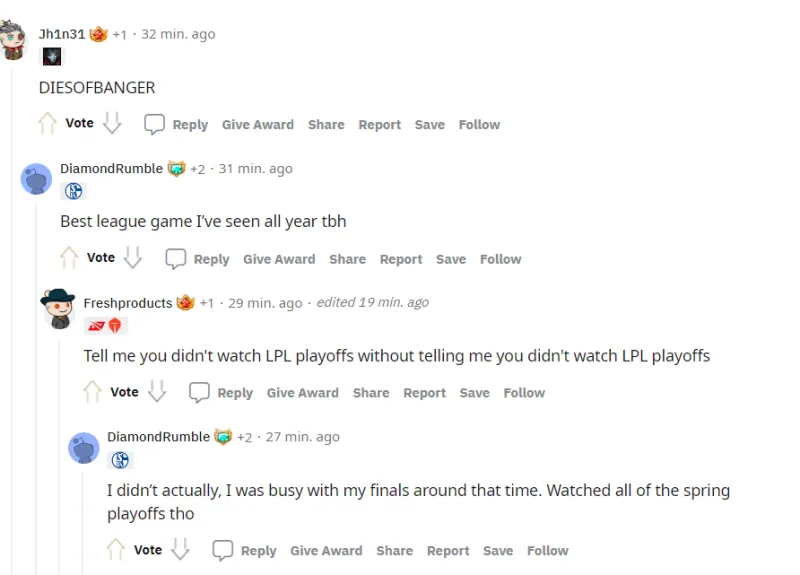Viewport: 800px width, 575px height.
Task: Open Freshproducts' username profile link
Action: (128, 303)
